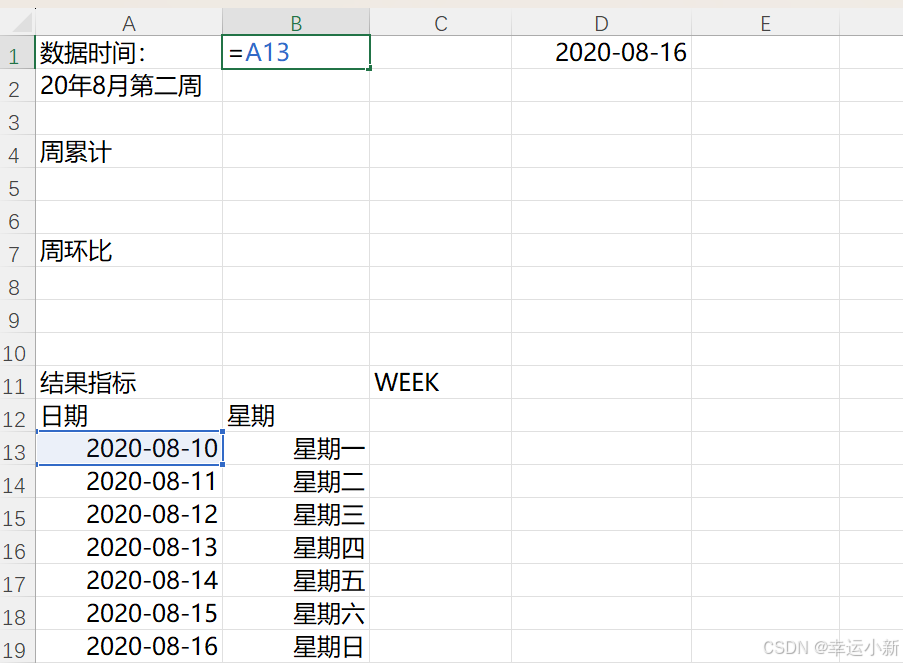Select column D header
The width and height of the screenshot is (903, 663).
(x=601, y=24)
